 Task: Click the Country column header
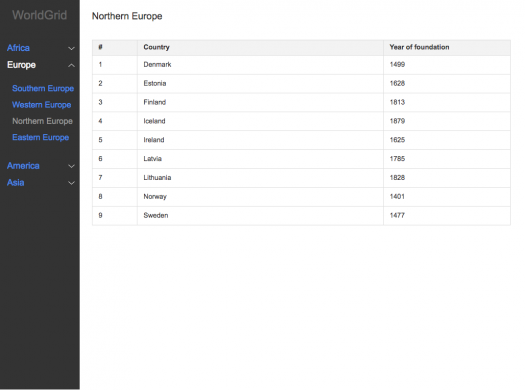[x=156, y=47]
